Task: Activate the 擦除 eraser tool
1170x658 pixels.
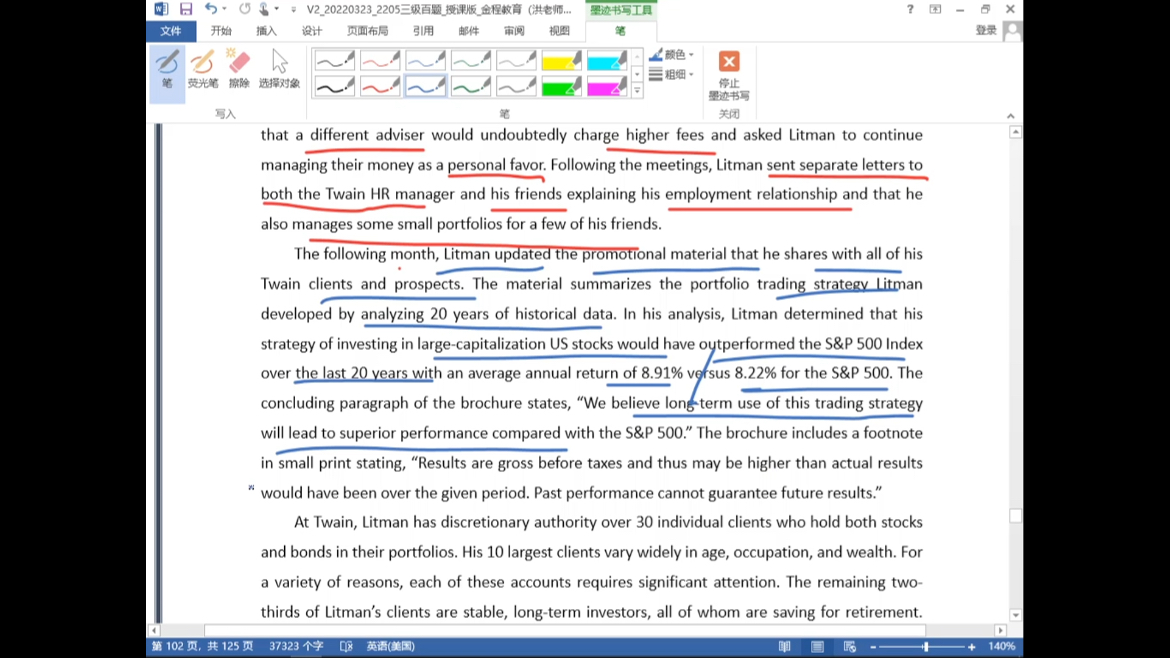Action: coord(239,71)
